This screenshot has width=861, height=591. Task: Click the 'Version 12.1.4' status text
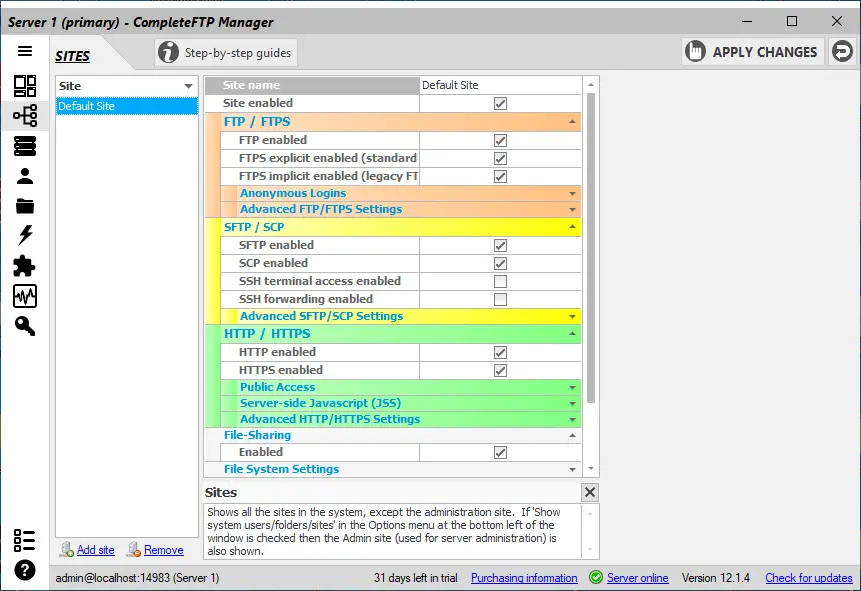pos(715,578)
